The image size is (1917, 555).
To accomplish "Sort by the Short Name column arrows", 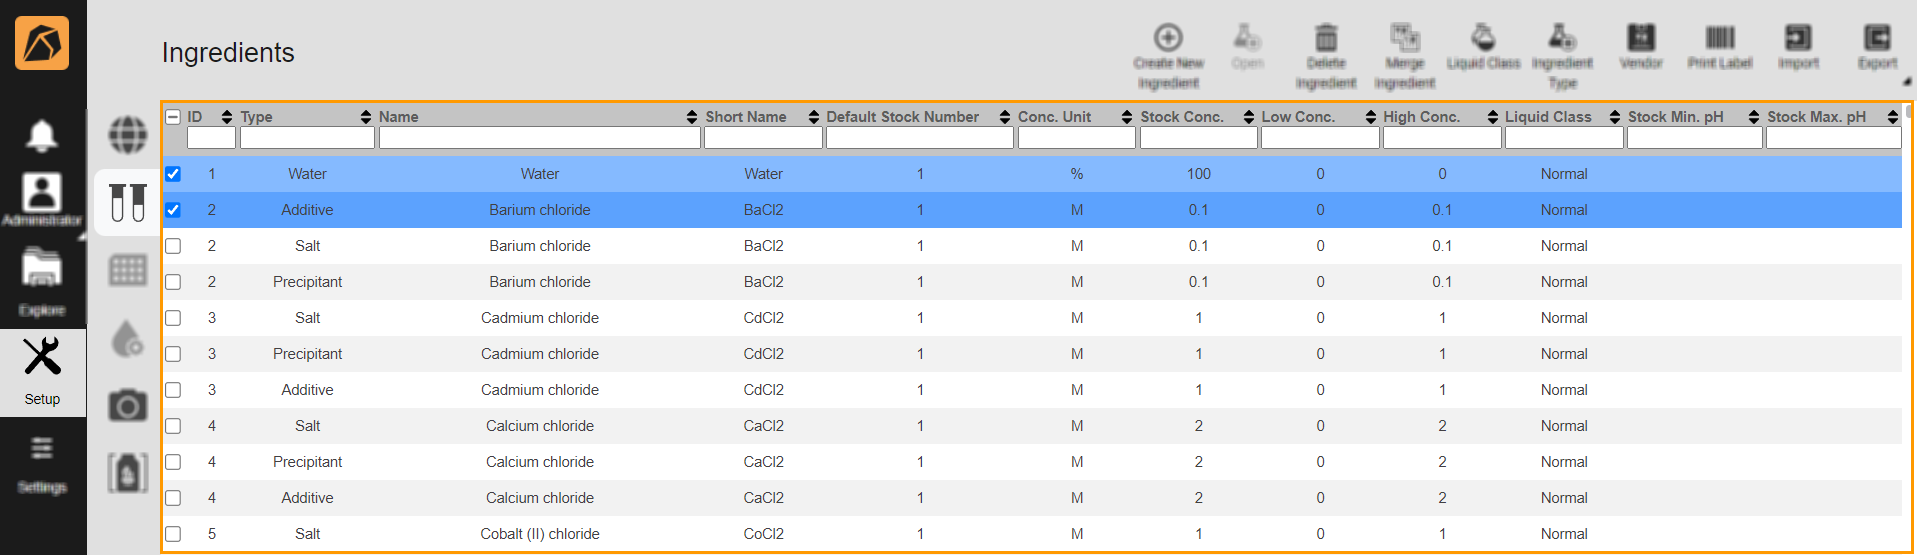I will coord(814,117).
